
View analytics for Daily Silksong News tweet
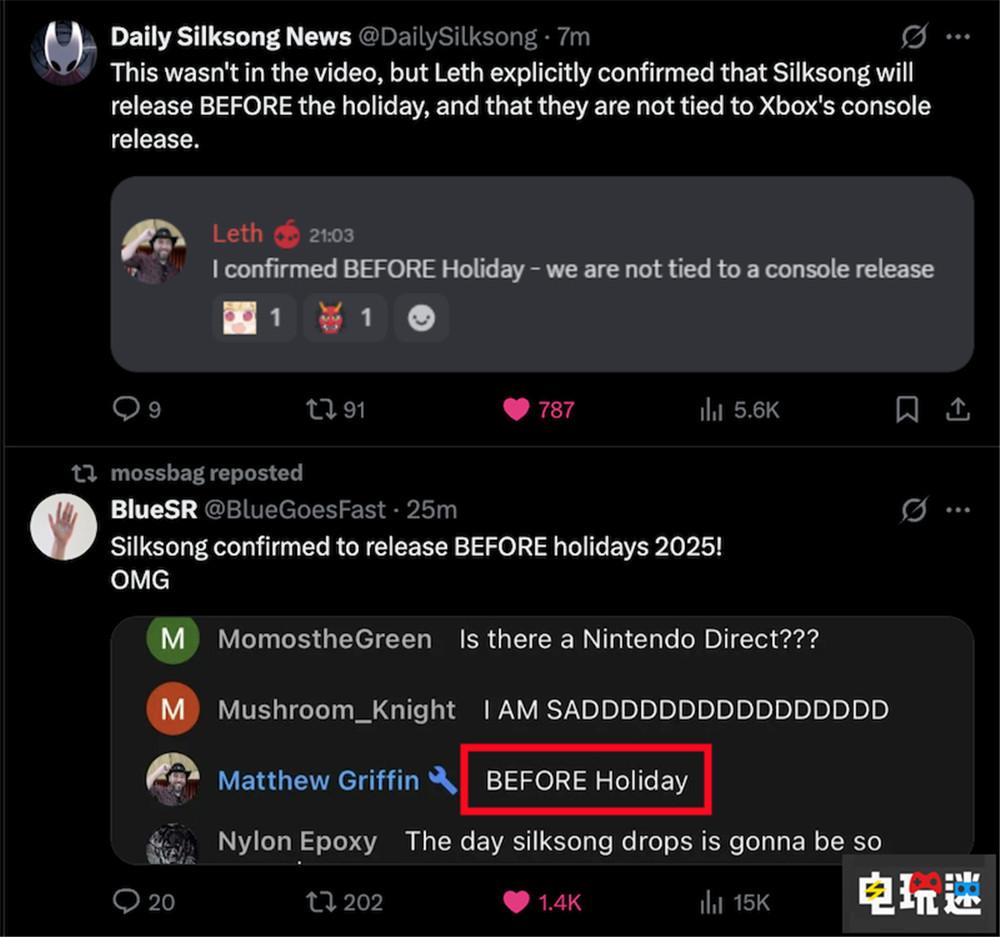click(712, 409)
